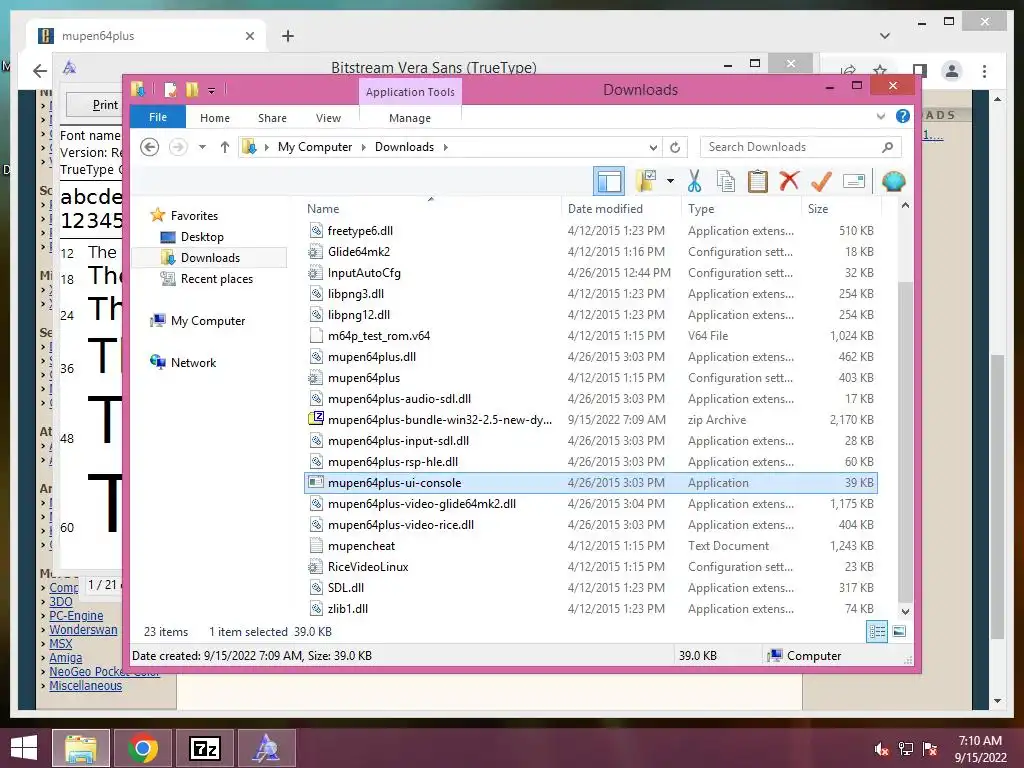The height and width of the screenshot is (768, 1024).
Task: Select Favorites in the navigation pane
Action: tap(194, 216)
